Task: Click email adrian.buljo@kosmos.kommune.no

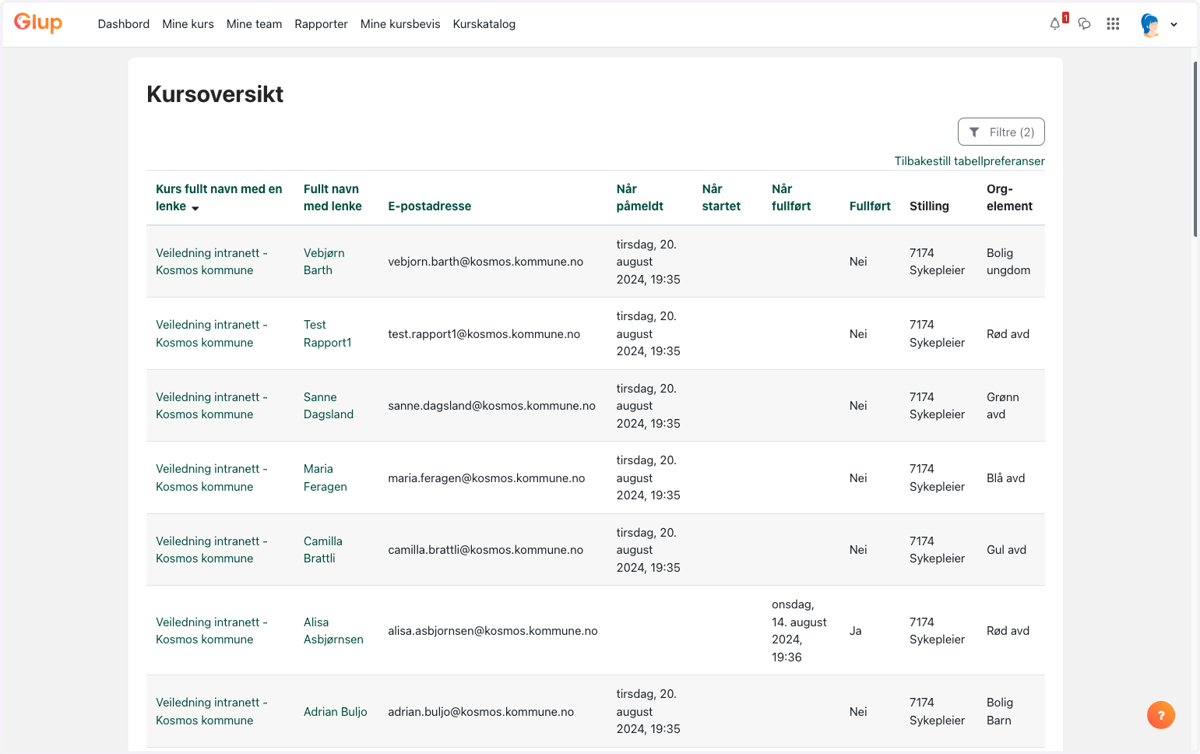Action: click(x=481, y=712)
